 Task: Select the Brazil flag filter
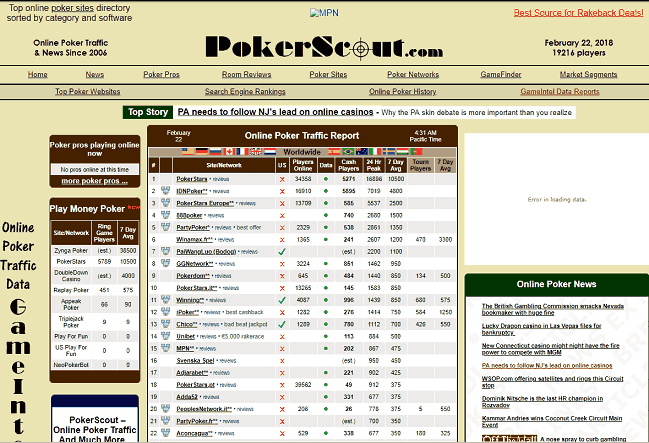[x=348, y=152]
